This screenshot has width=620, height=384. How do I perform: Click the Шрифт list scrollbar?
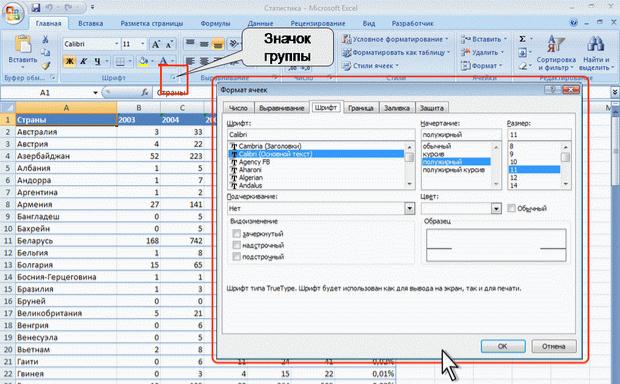tap(410, 165)
